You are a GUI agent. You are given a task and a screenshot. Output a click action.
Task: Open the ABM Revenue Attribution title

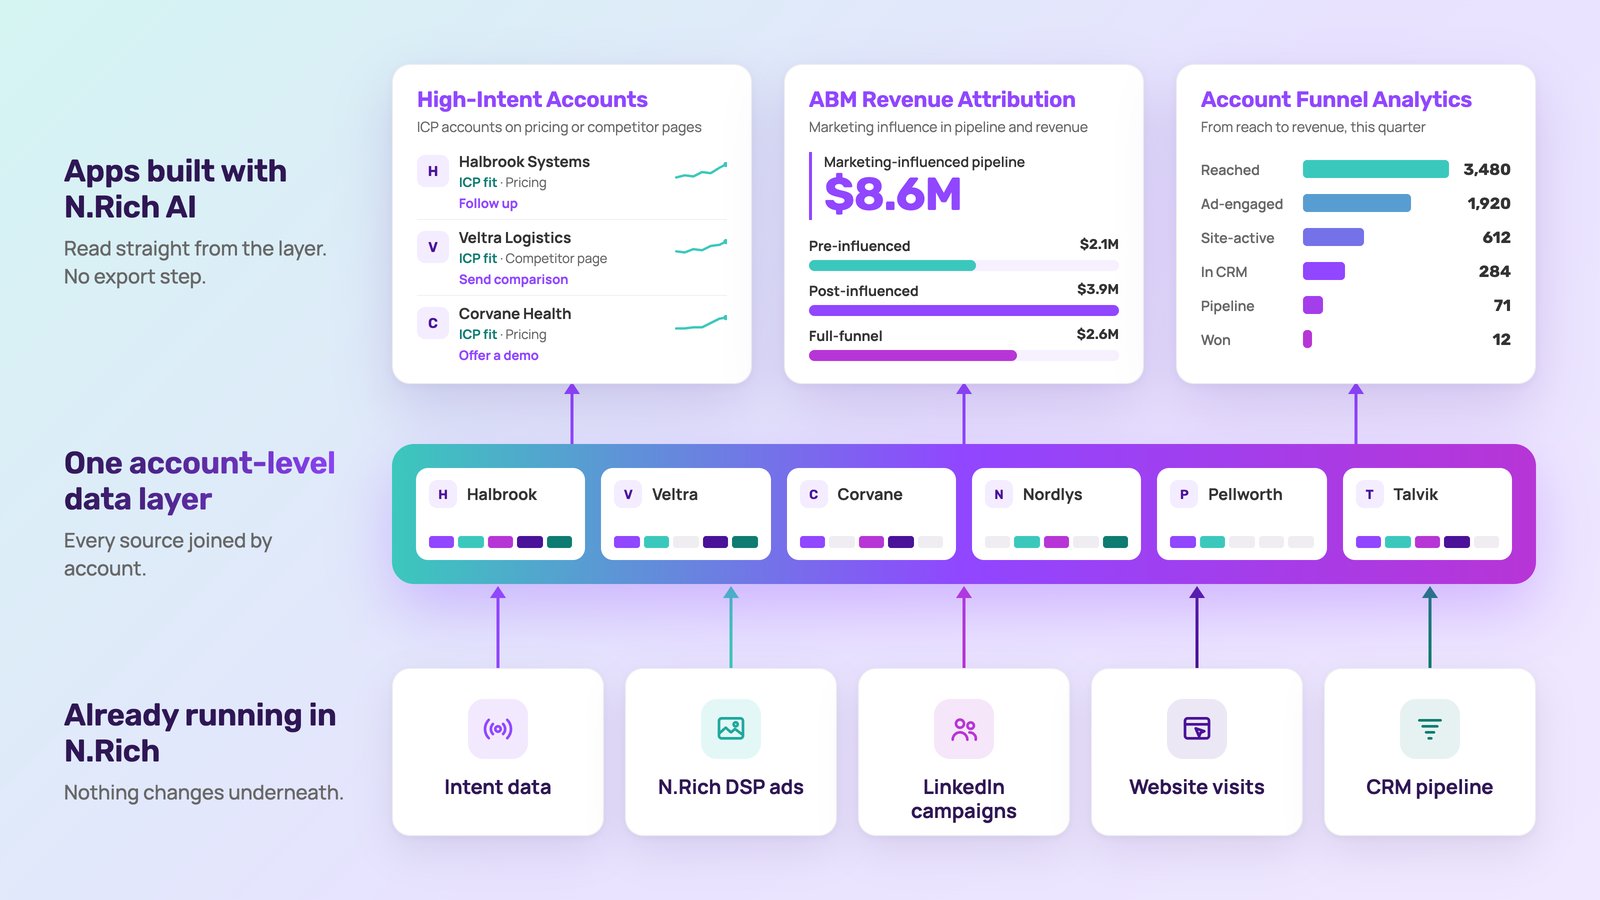[x=942, y=100]
